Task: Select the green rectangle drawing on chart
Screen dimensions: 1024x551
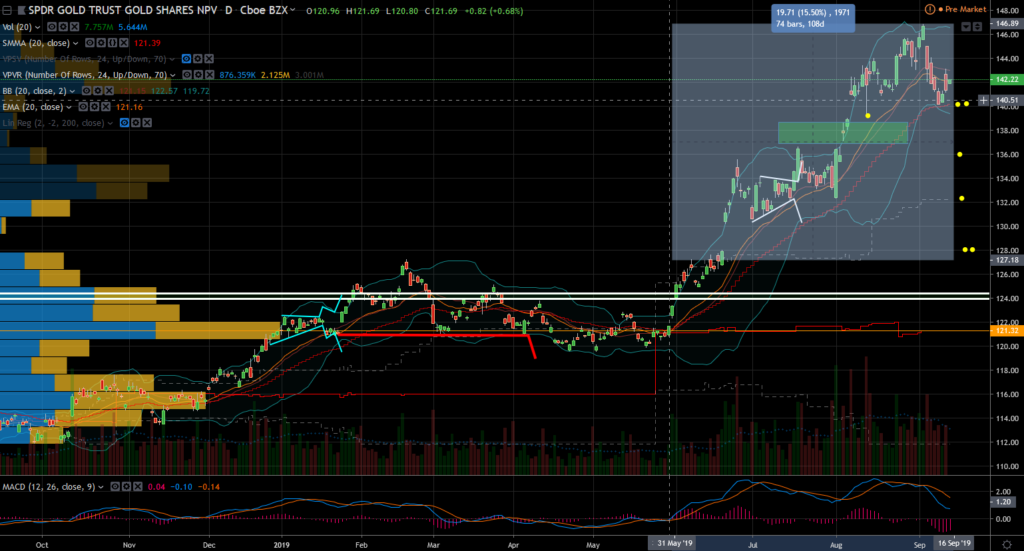Action: coord(842,132)
